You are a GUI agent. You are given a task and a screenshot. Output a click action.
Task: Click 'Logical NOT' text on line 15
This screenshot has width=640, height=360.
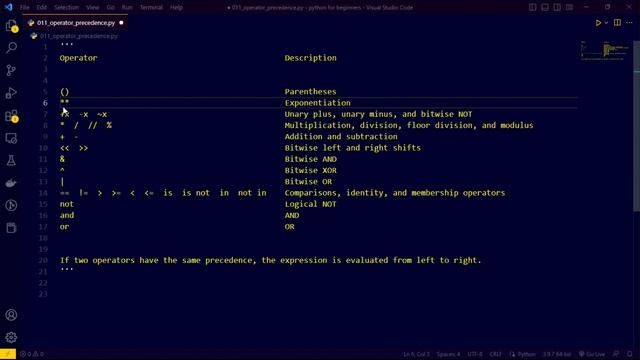310,204
